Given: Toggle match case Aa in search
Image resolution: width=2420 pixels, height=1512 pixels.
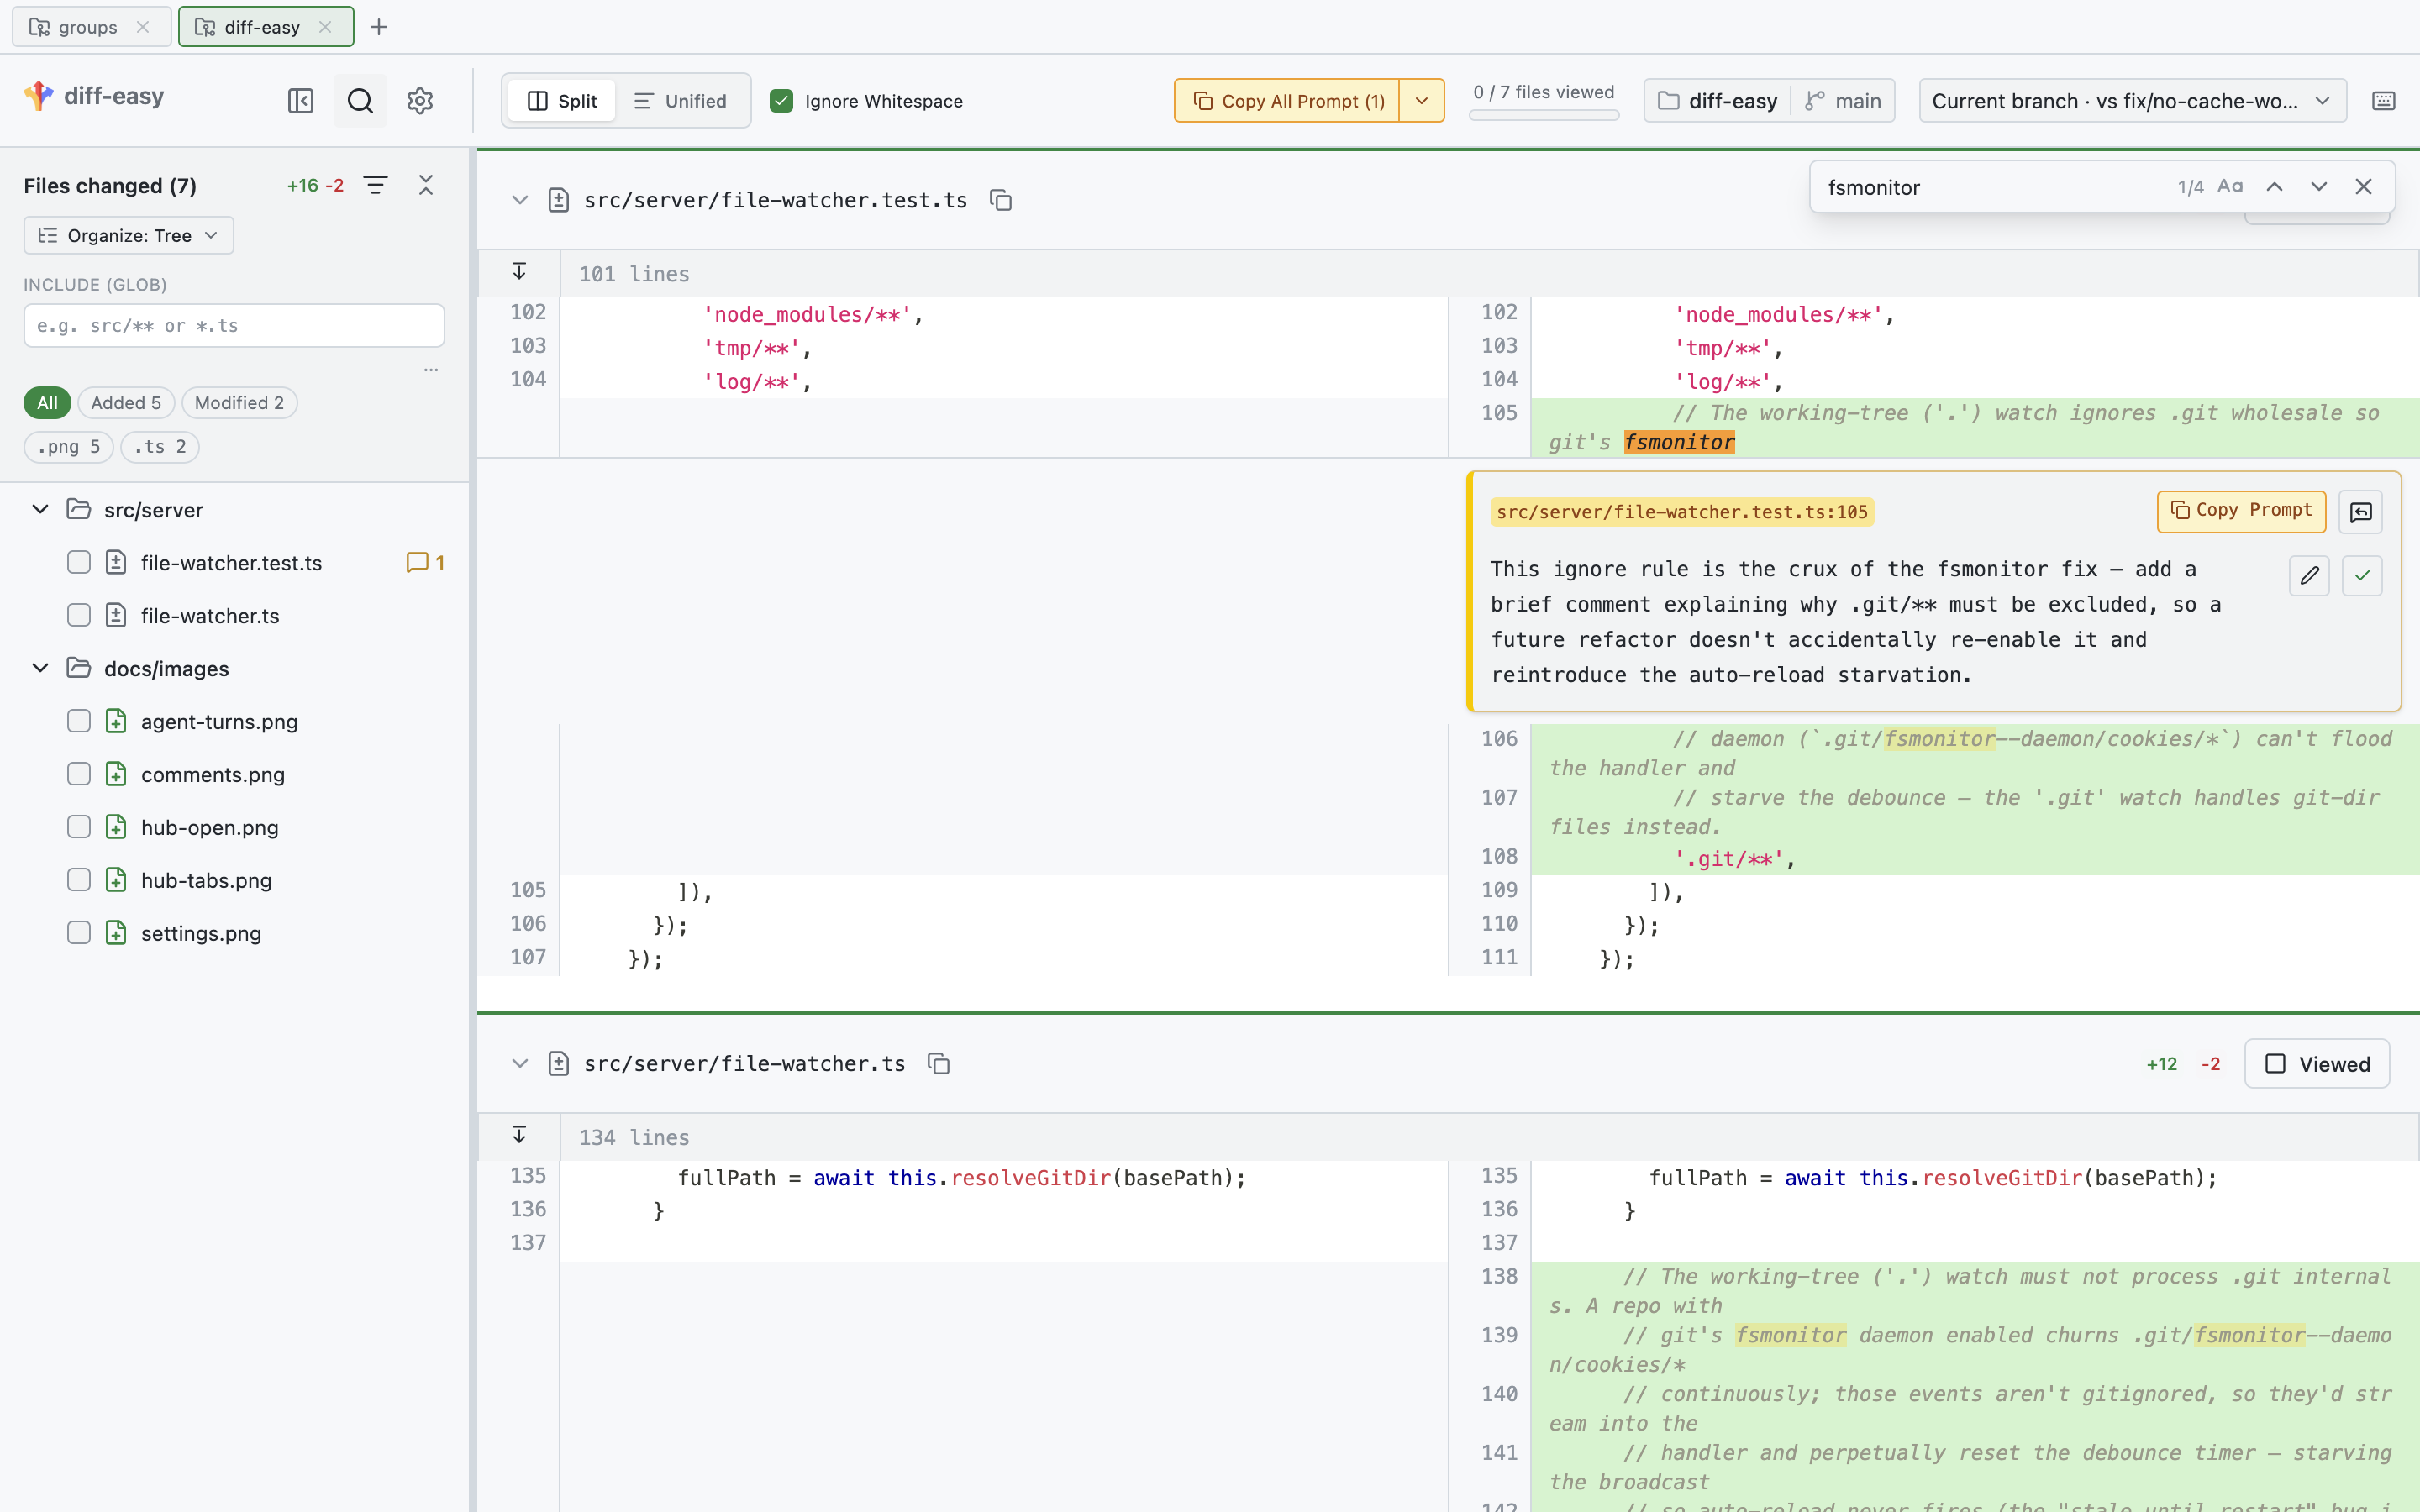Looking at the screenshot, I should coord(2230,187).
